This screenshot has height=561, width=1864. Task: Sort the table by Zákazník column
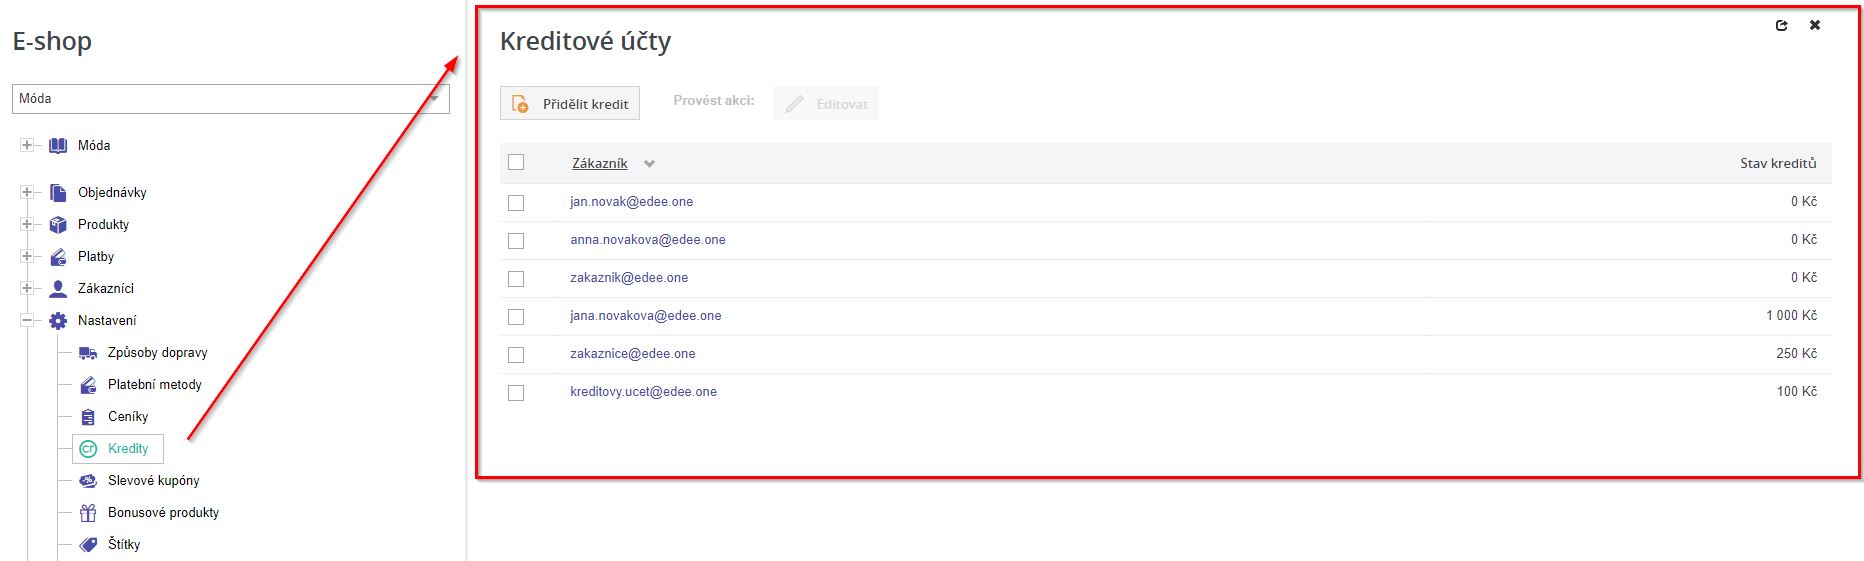(x=600, y=163)
